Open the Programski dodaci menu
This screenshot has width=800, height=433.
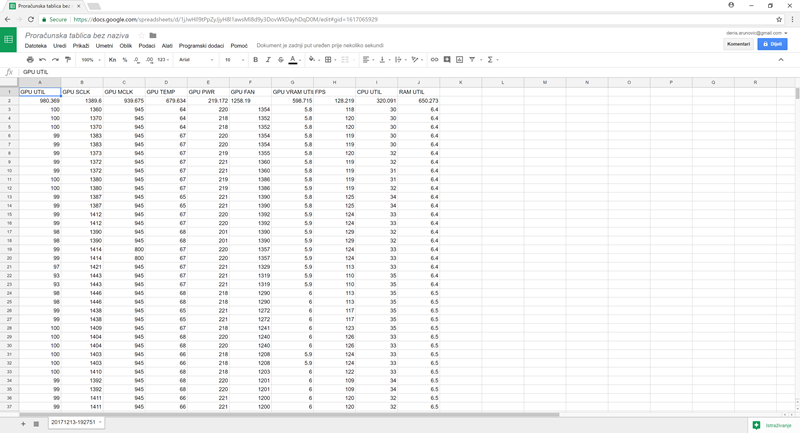click(x=201, y=45)
